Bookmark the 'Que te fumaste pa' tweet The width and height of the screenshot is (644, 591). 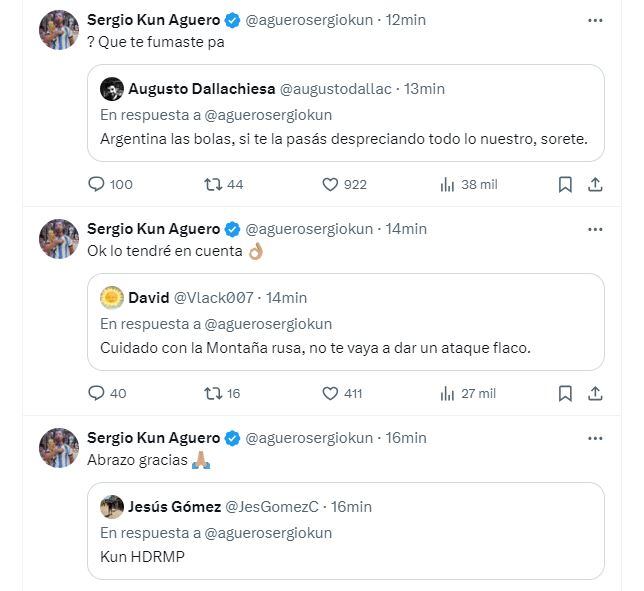[565, 184]
